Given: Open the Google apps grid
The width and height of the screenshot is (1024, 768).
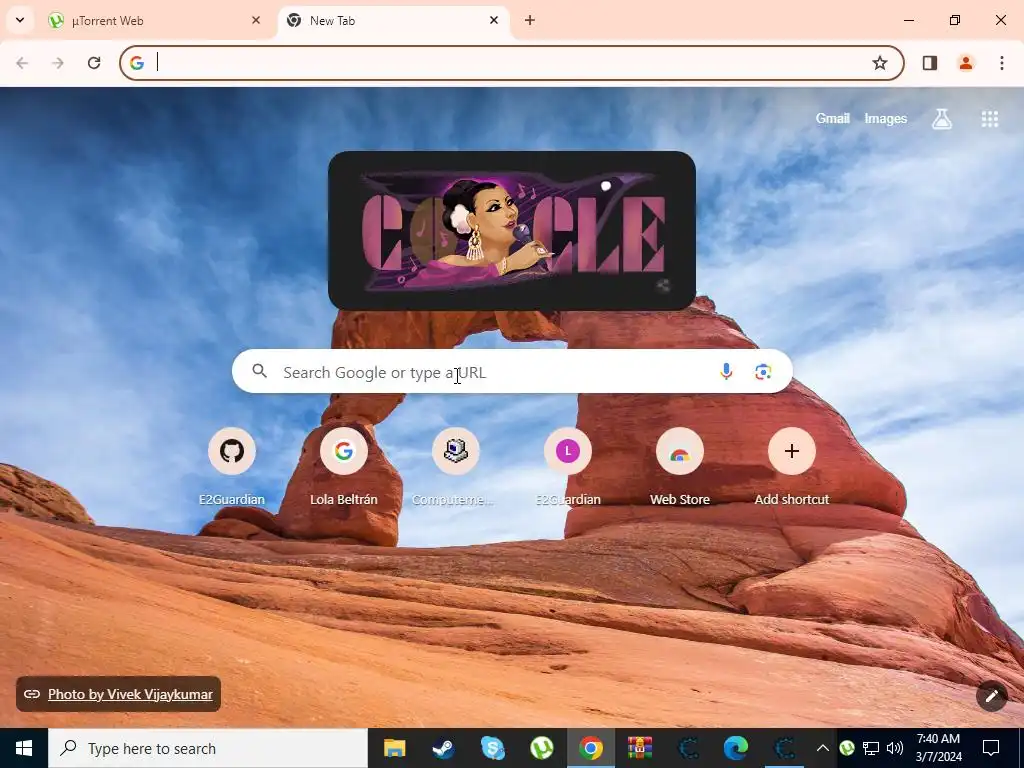Looking at the screenshot, I should point(990,118).
